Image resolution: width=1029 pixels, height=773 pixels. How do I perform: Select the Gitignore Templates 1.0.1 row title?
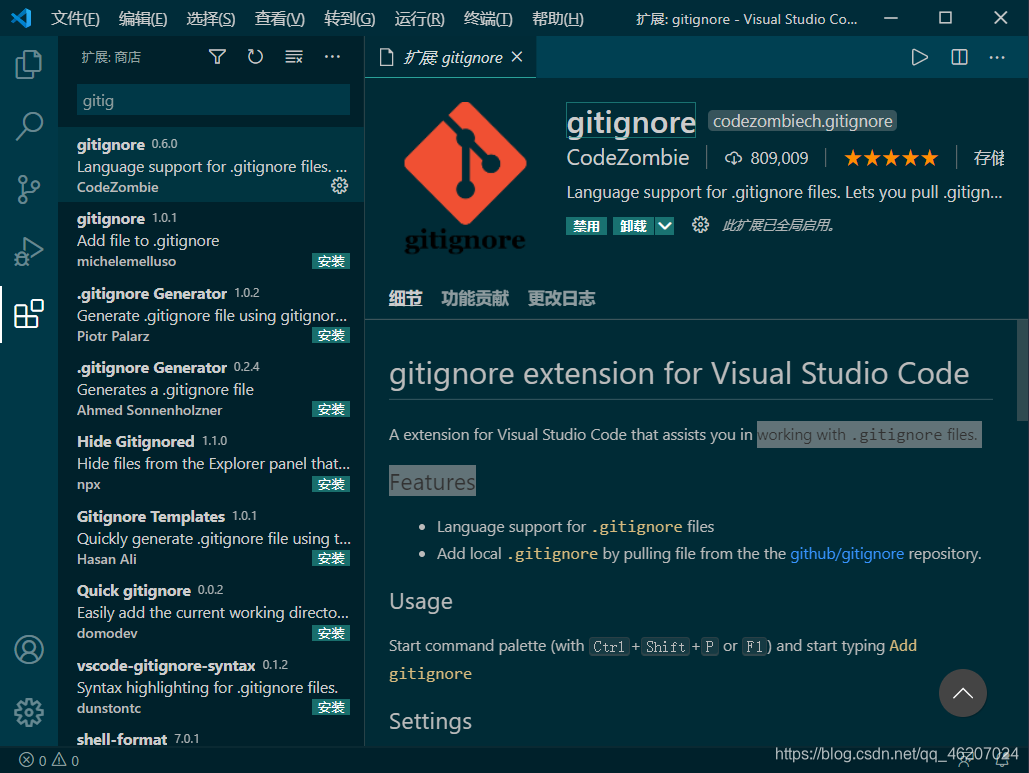click(151, 516)
